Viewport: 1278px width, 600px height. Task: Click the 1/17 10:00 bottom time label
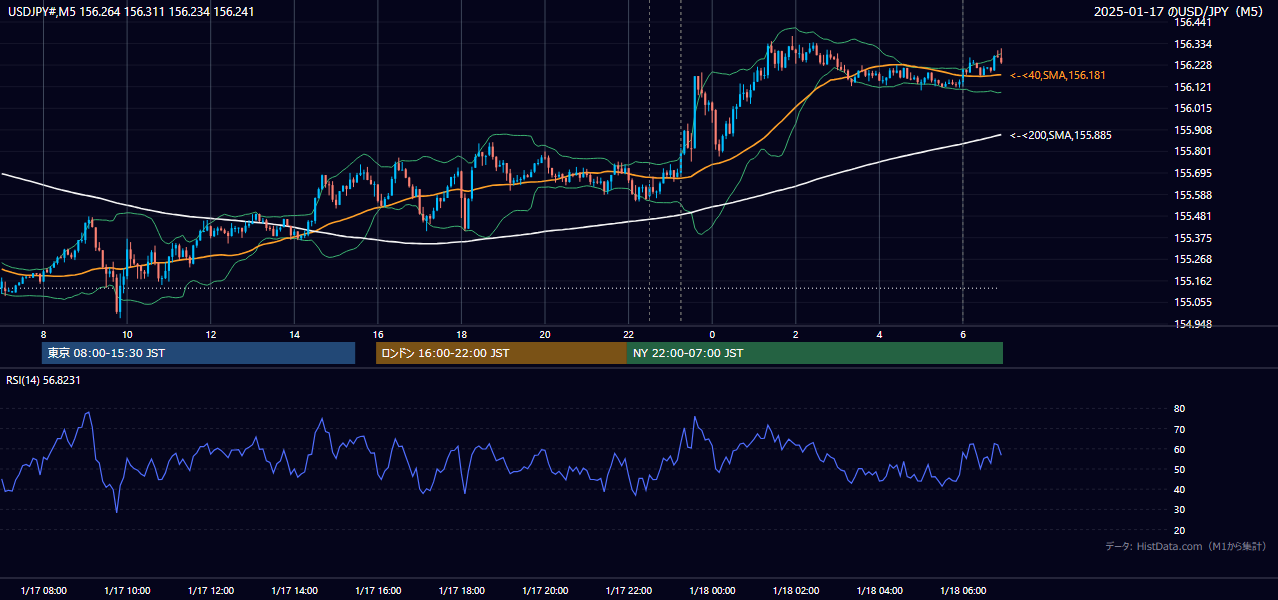click(x=127, y=591)
